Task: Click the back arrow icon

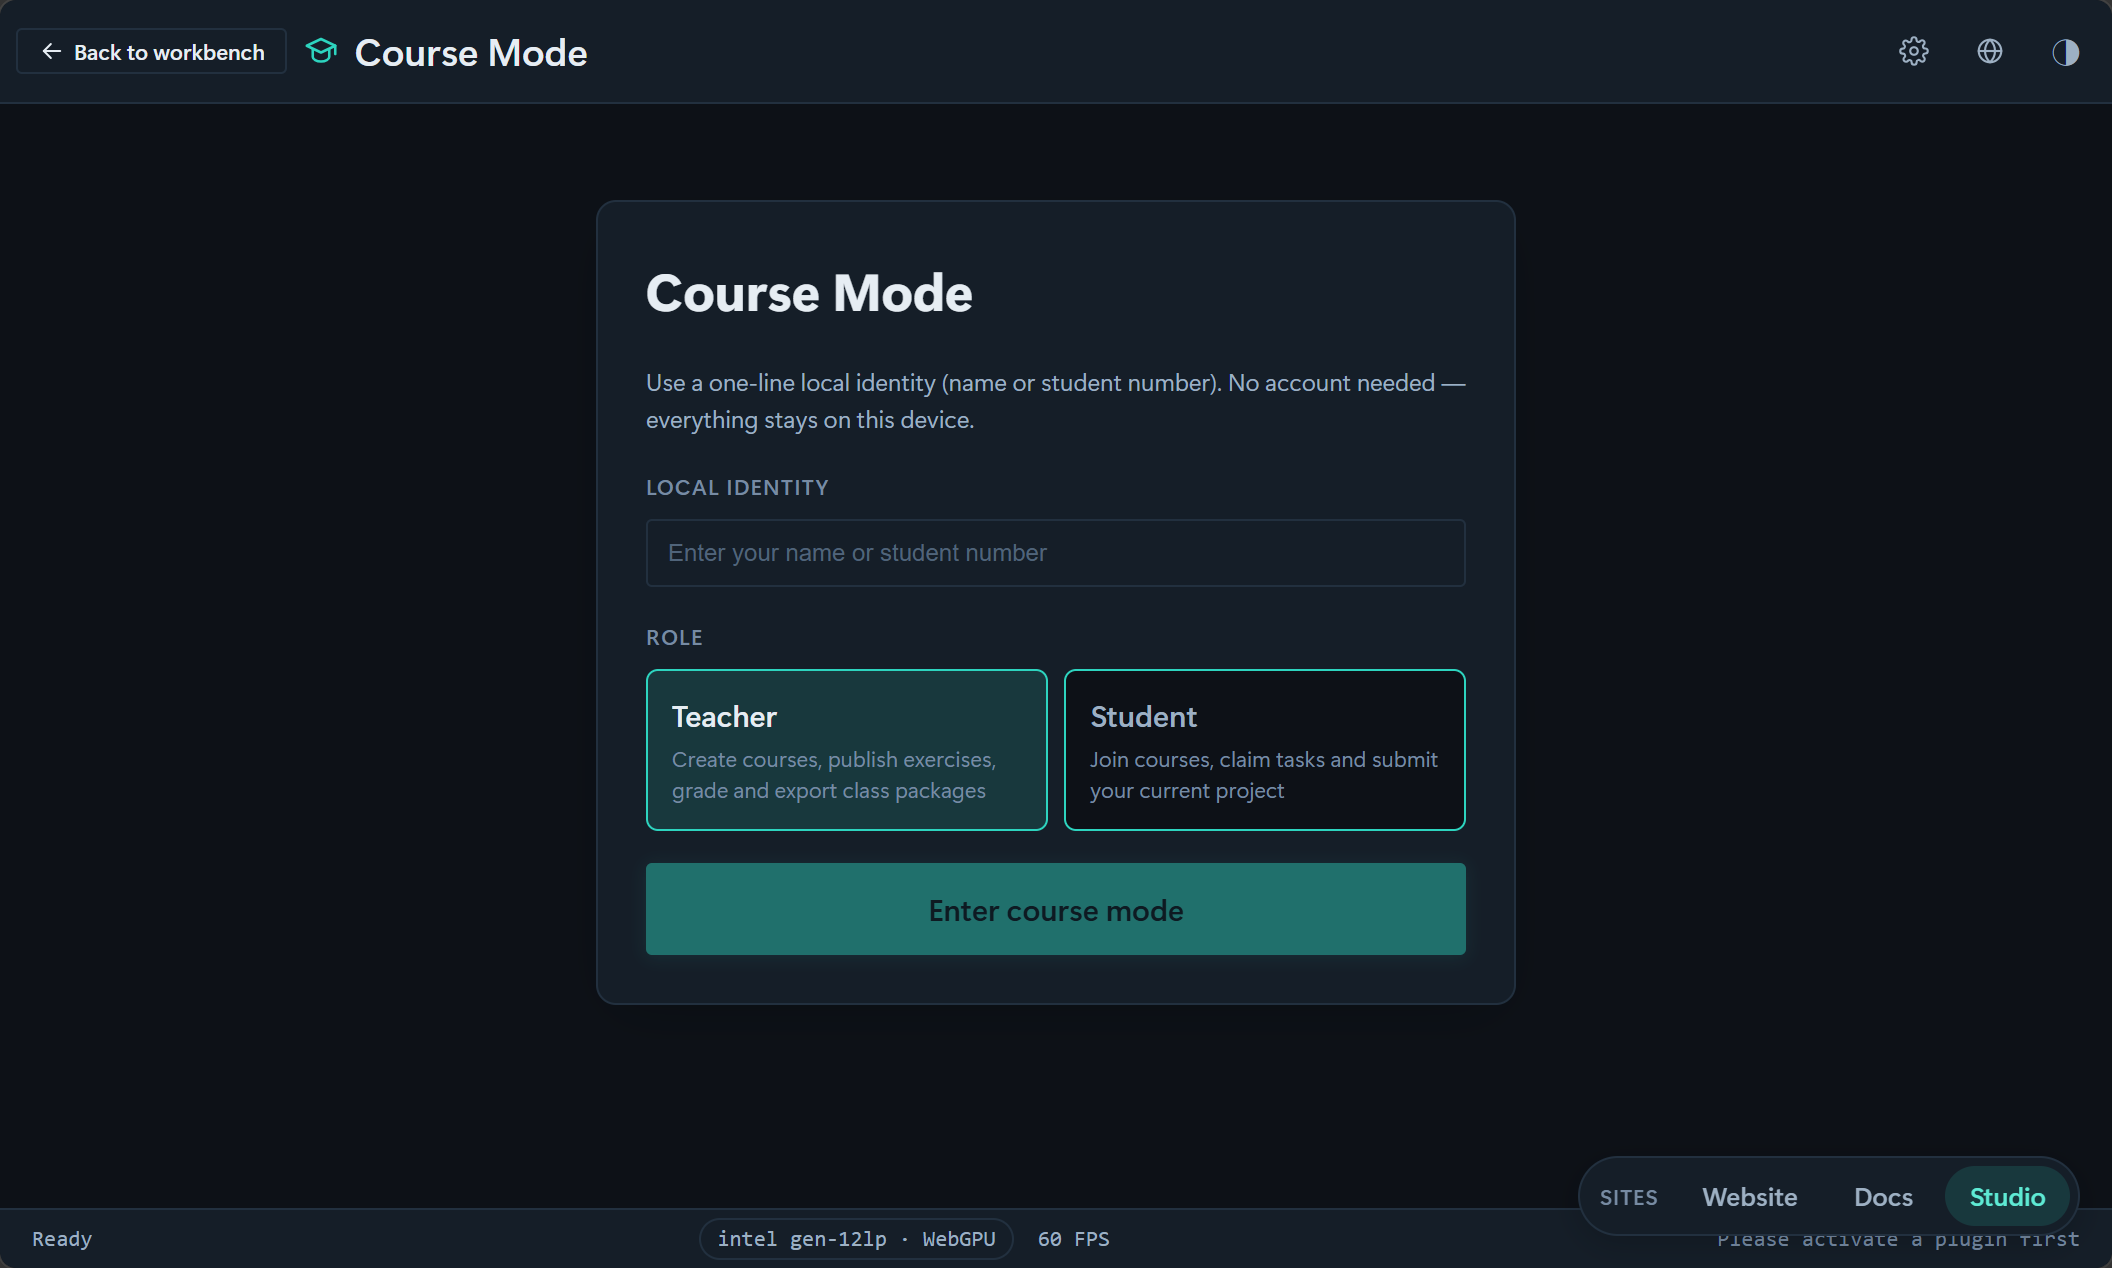Action: [x=51, y=51]
